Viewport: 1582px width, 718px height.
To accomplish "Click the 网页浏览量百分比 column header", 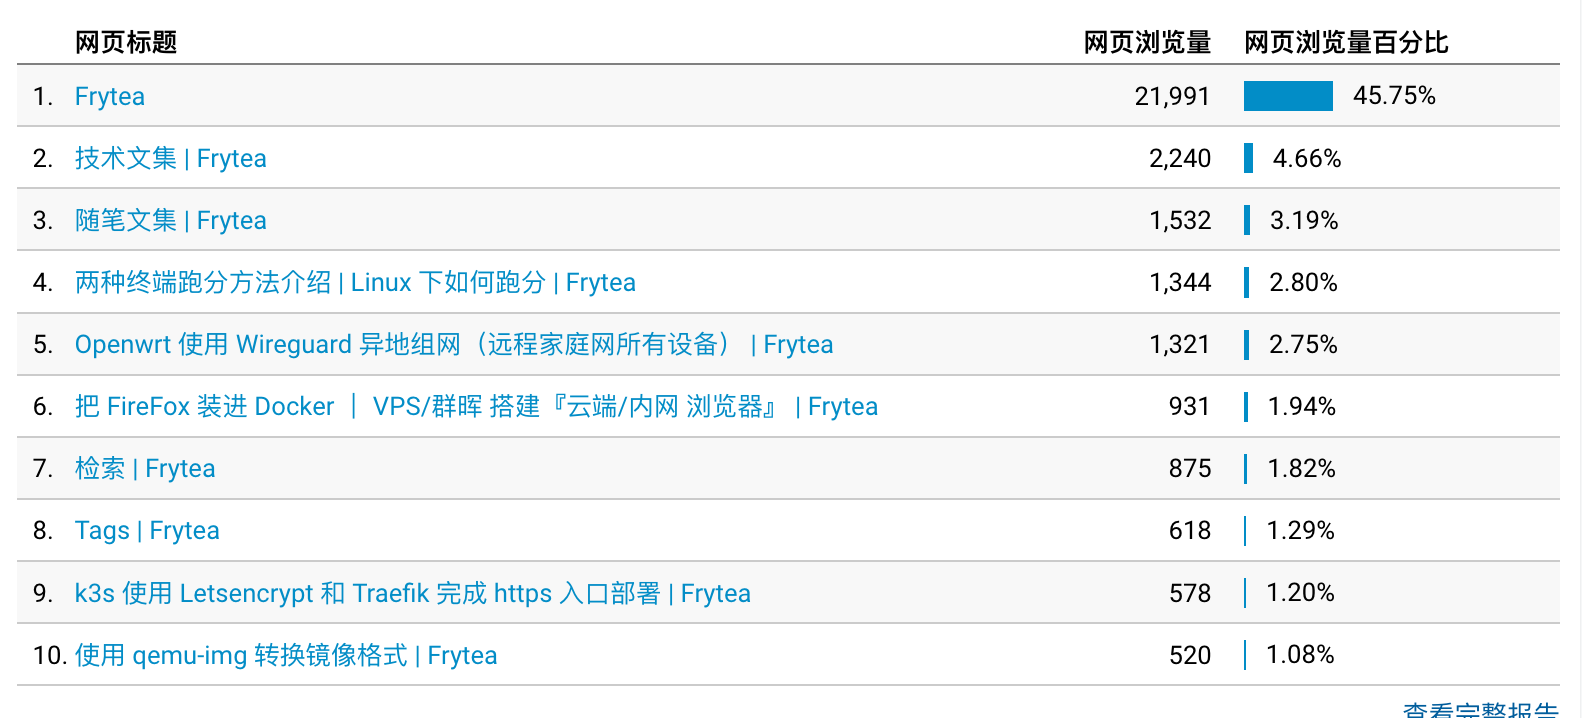I will (x=1346, y=43).
